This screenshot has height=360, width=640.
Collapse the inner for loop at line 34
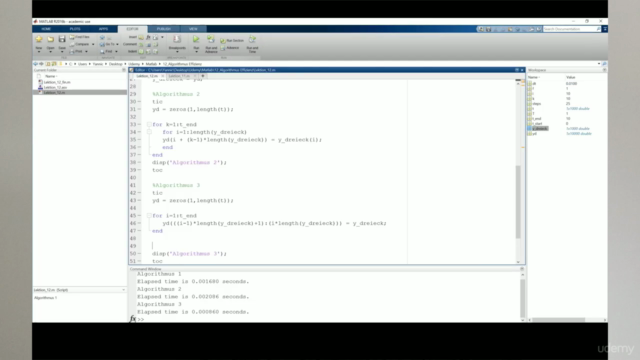tap(149, 132)
